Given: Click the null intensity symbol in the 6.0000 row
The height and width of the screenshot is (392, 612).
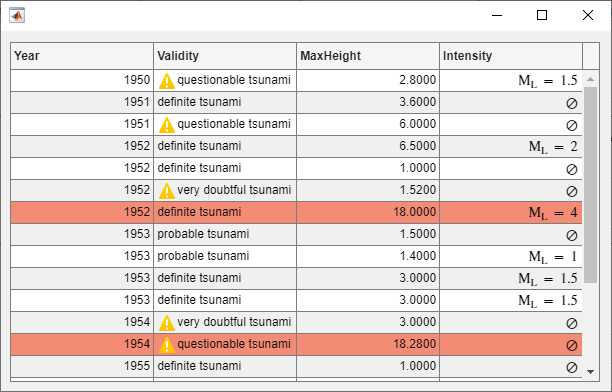Looking at the screenshot, I should (571, 125).
